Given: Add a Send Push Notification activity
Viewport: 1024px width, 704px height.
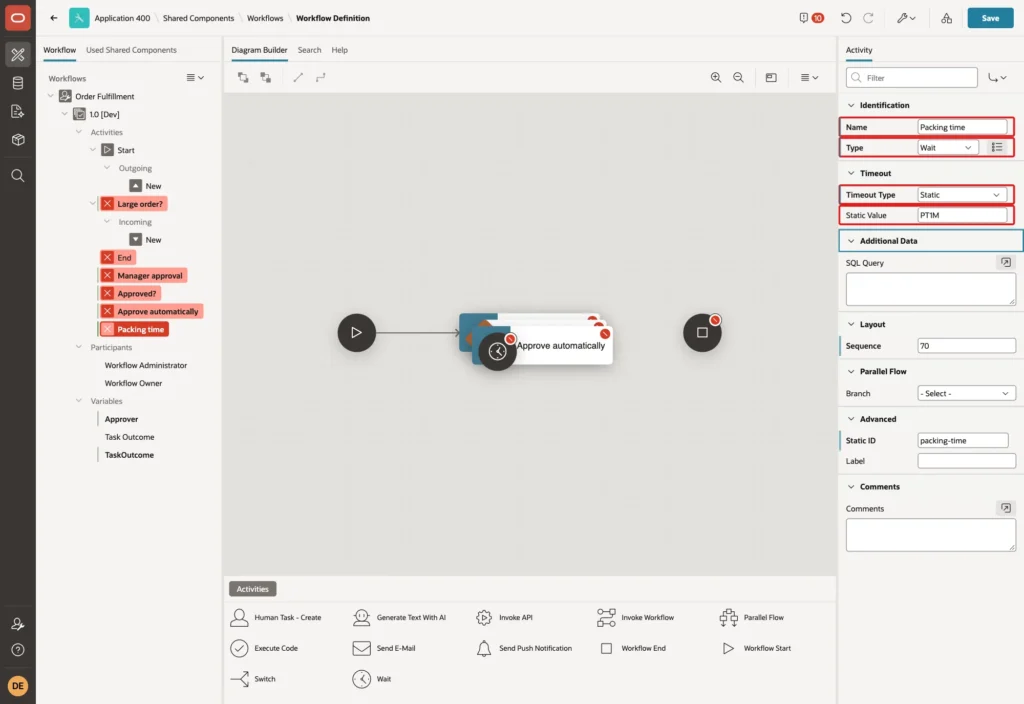Looking at the screenshot, I should (x=524, y=648).
